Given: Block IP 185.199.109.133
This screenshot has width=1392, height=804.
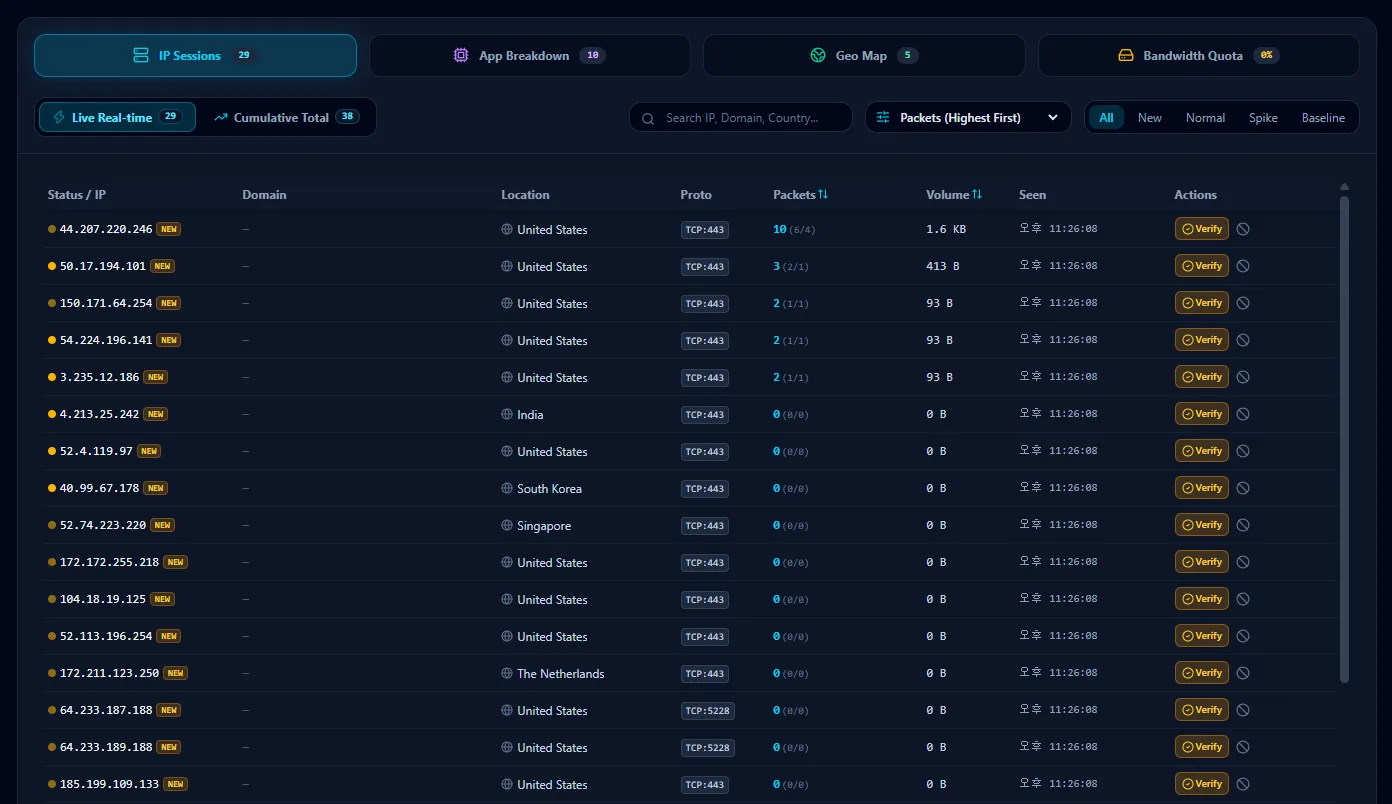Looking at the screenshot, I should (1243, 784).
